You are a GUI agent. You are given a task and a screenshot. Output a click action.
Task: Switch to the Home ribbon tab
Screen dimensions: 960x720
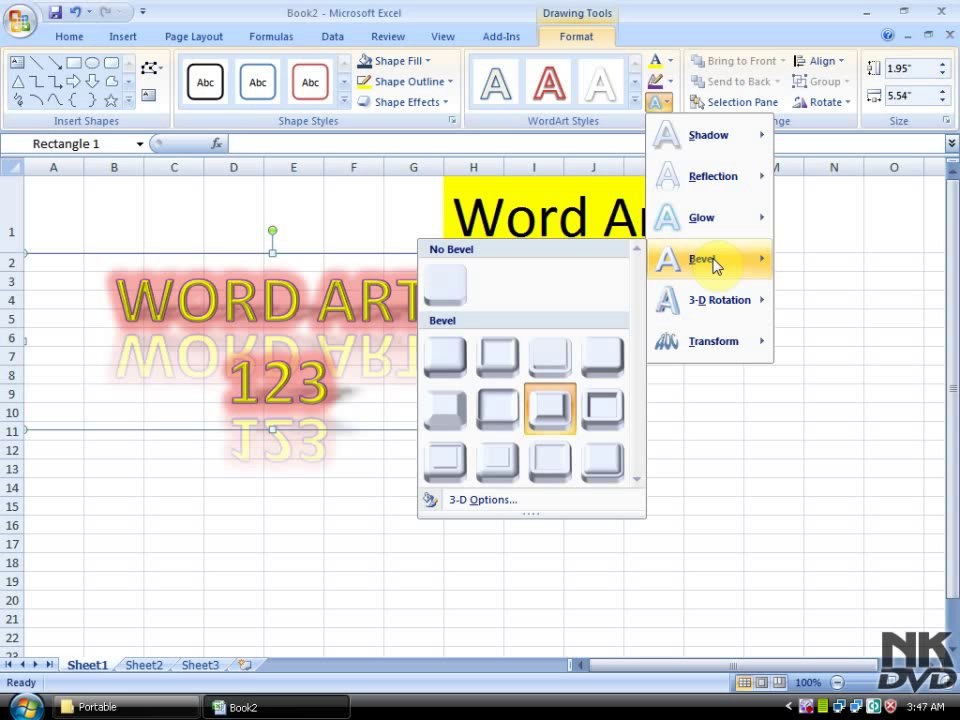coord(69,37)
